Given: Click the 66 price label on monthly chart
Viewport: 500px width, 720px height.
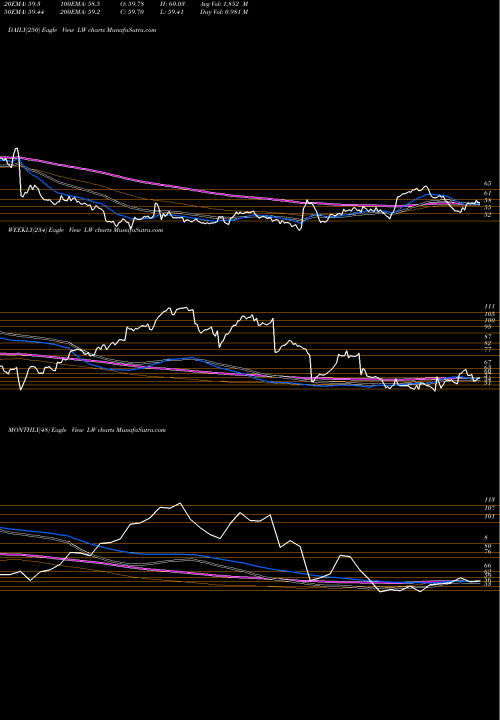Looking at the screenshot, I should coord(488,566).
